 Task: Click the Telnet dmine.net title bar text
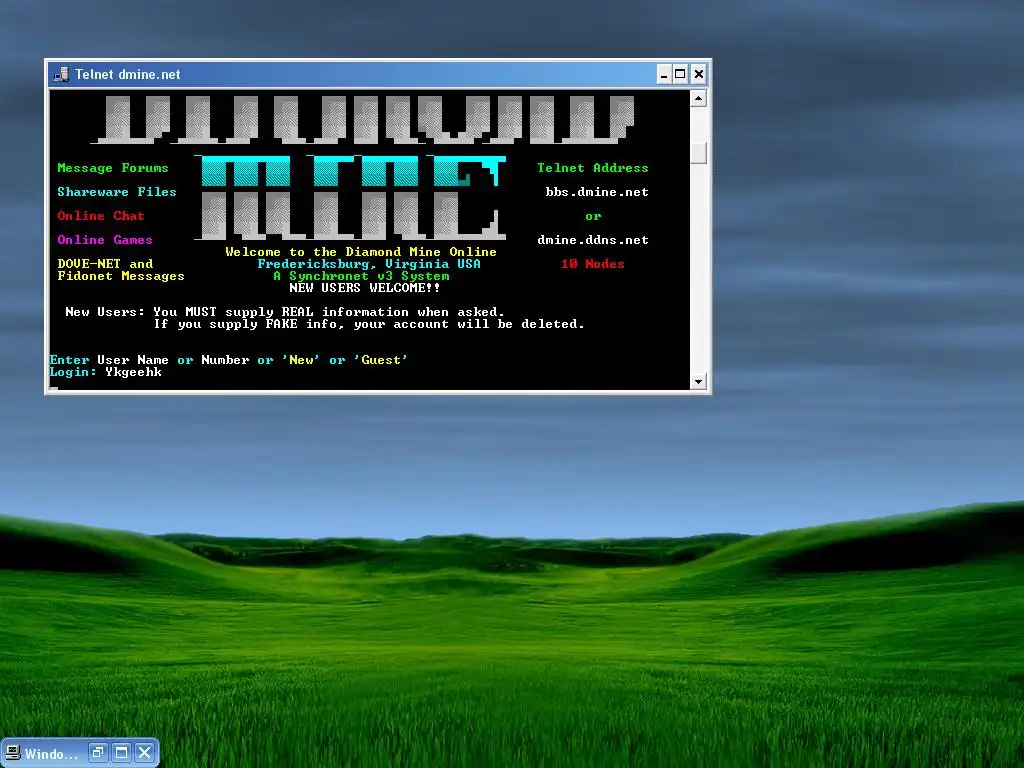[x=127, y=74]
